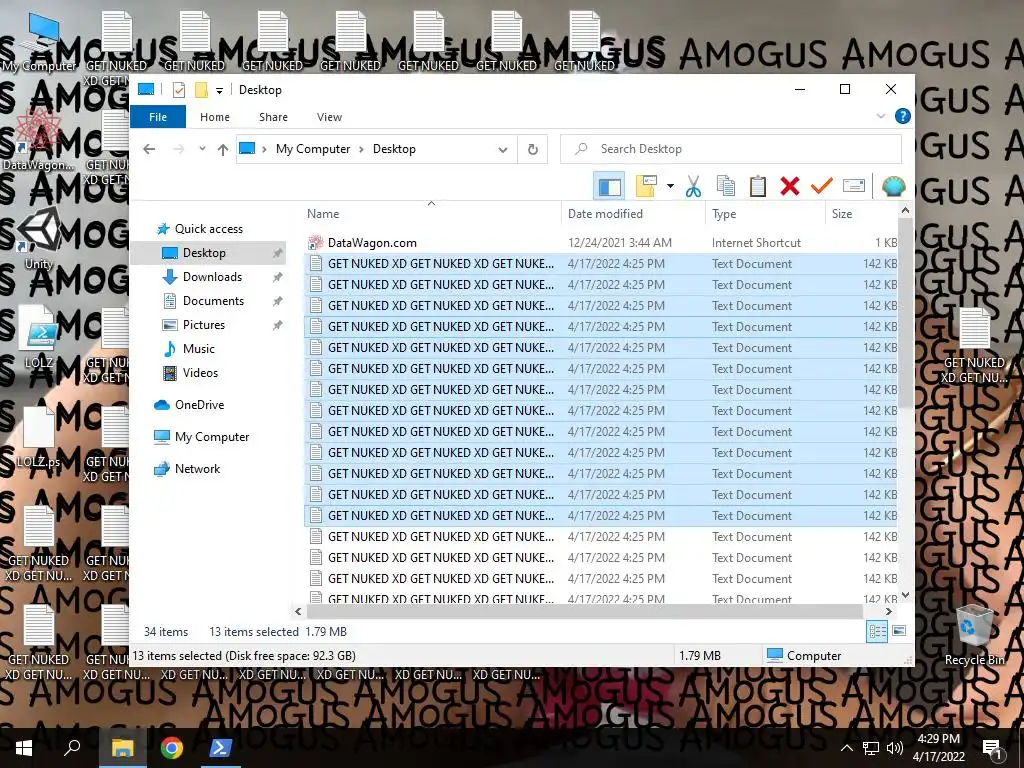Click the Rename toolbar icon
The width and height of the screenshot is (1024, 768).
[854, 186]
